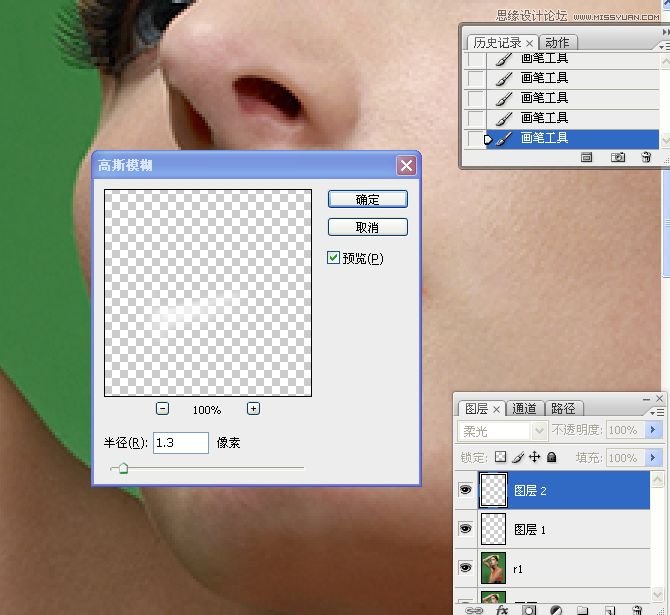Create new snapshot in History panel
670x615 pixels.
[617, 158]
